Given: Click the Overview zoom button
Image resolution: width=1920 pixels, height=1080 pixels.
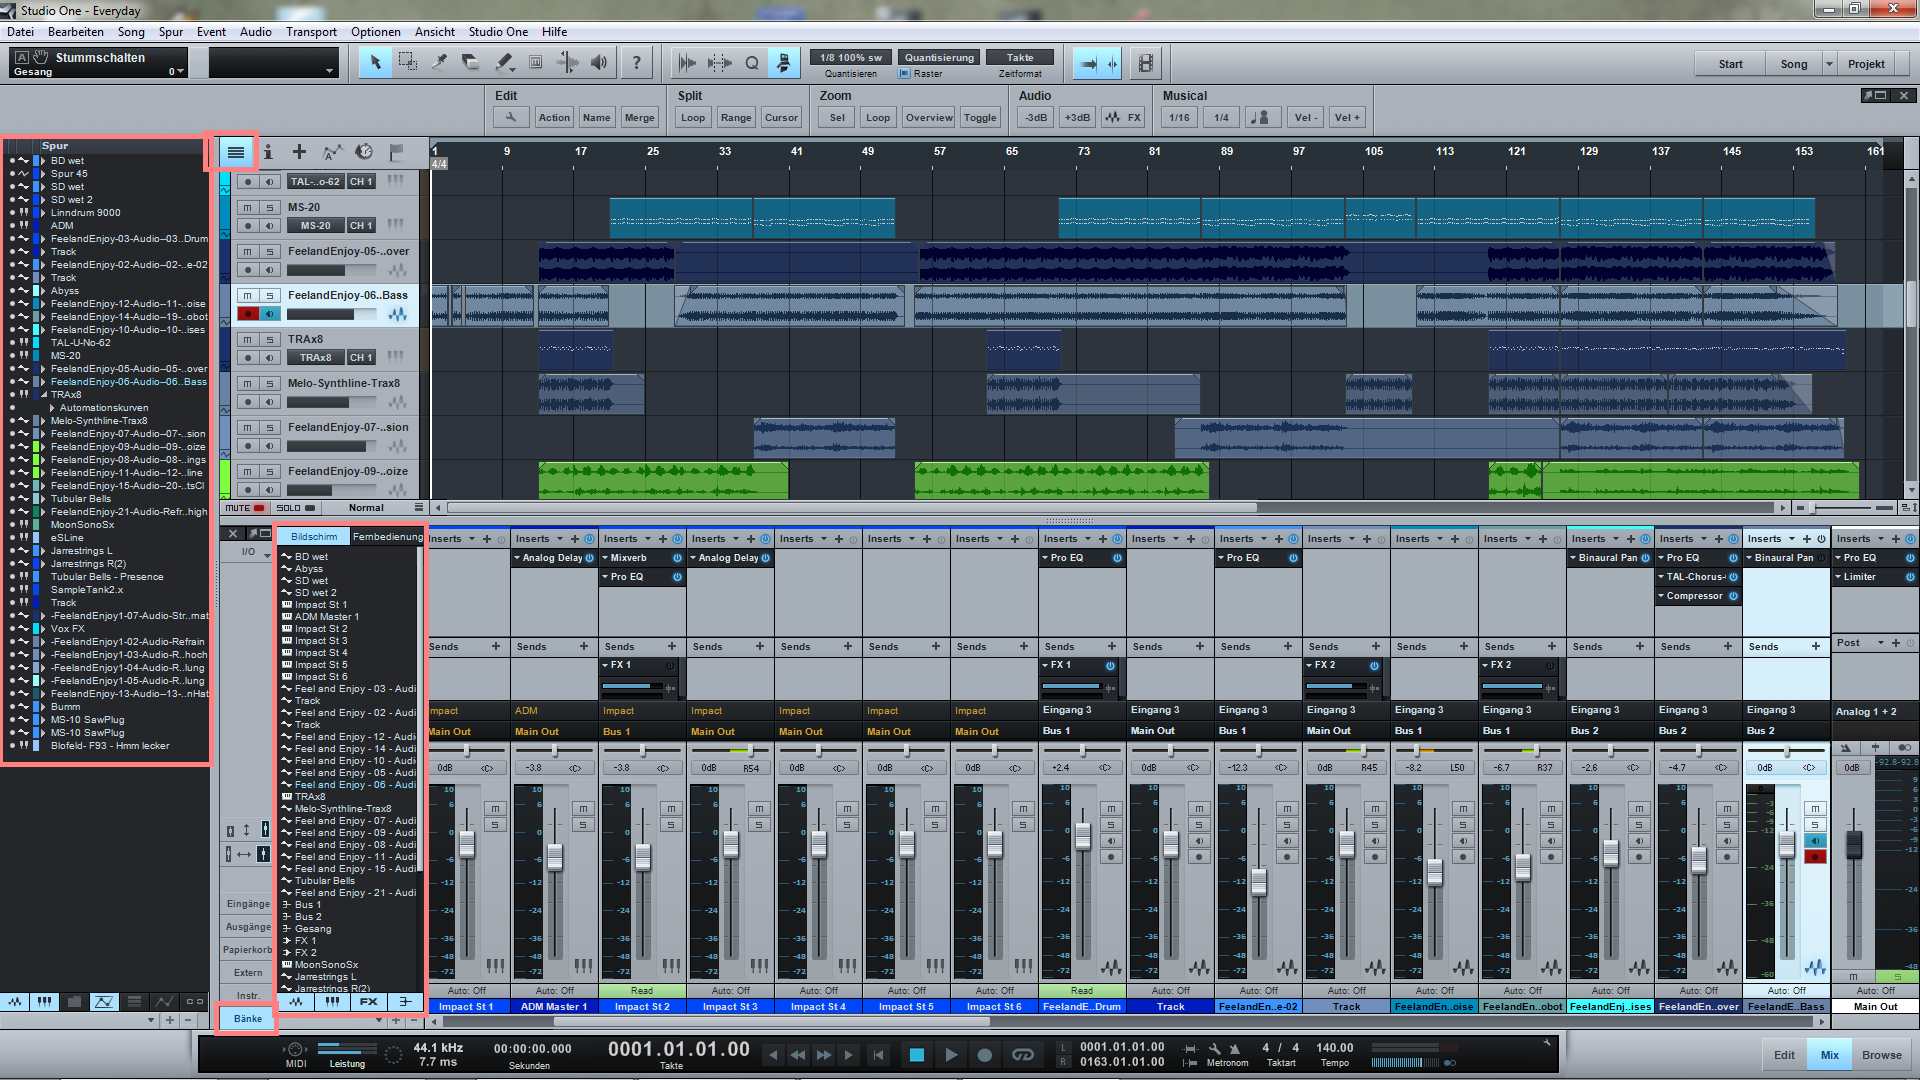Looking at the screenshot, I should click(x=929, y=117).
